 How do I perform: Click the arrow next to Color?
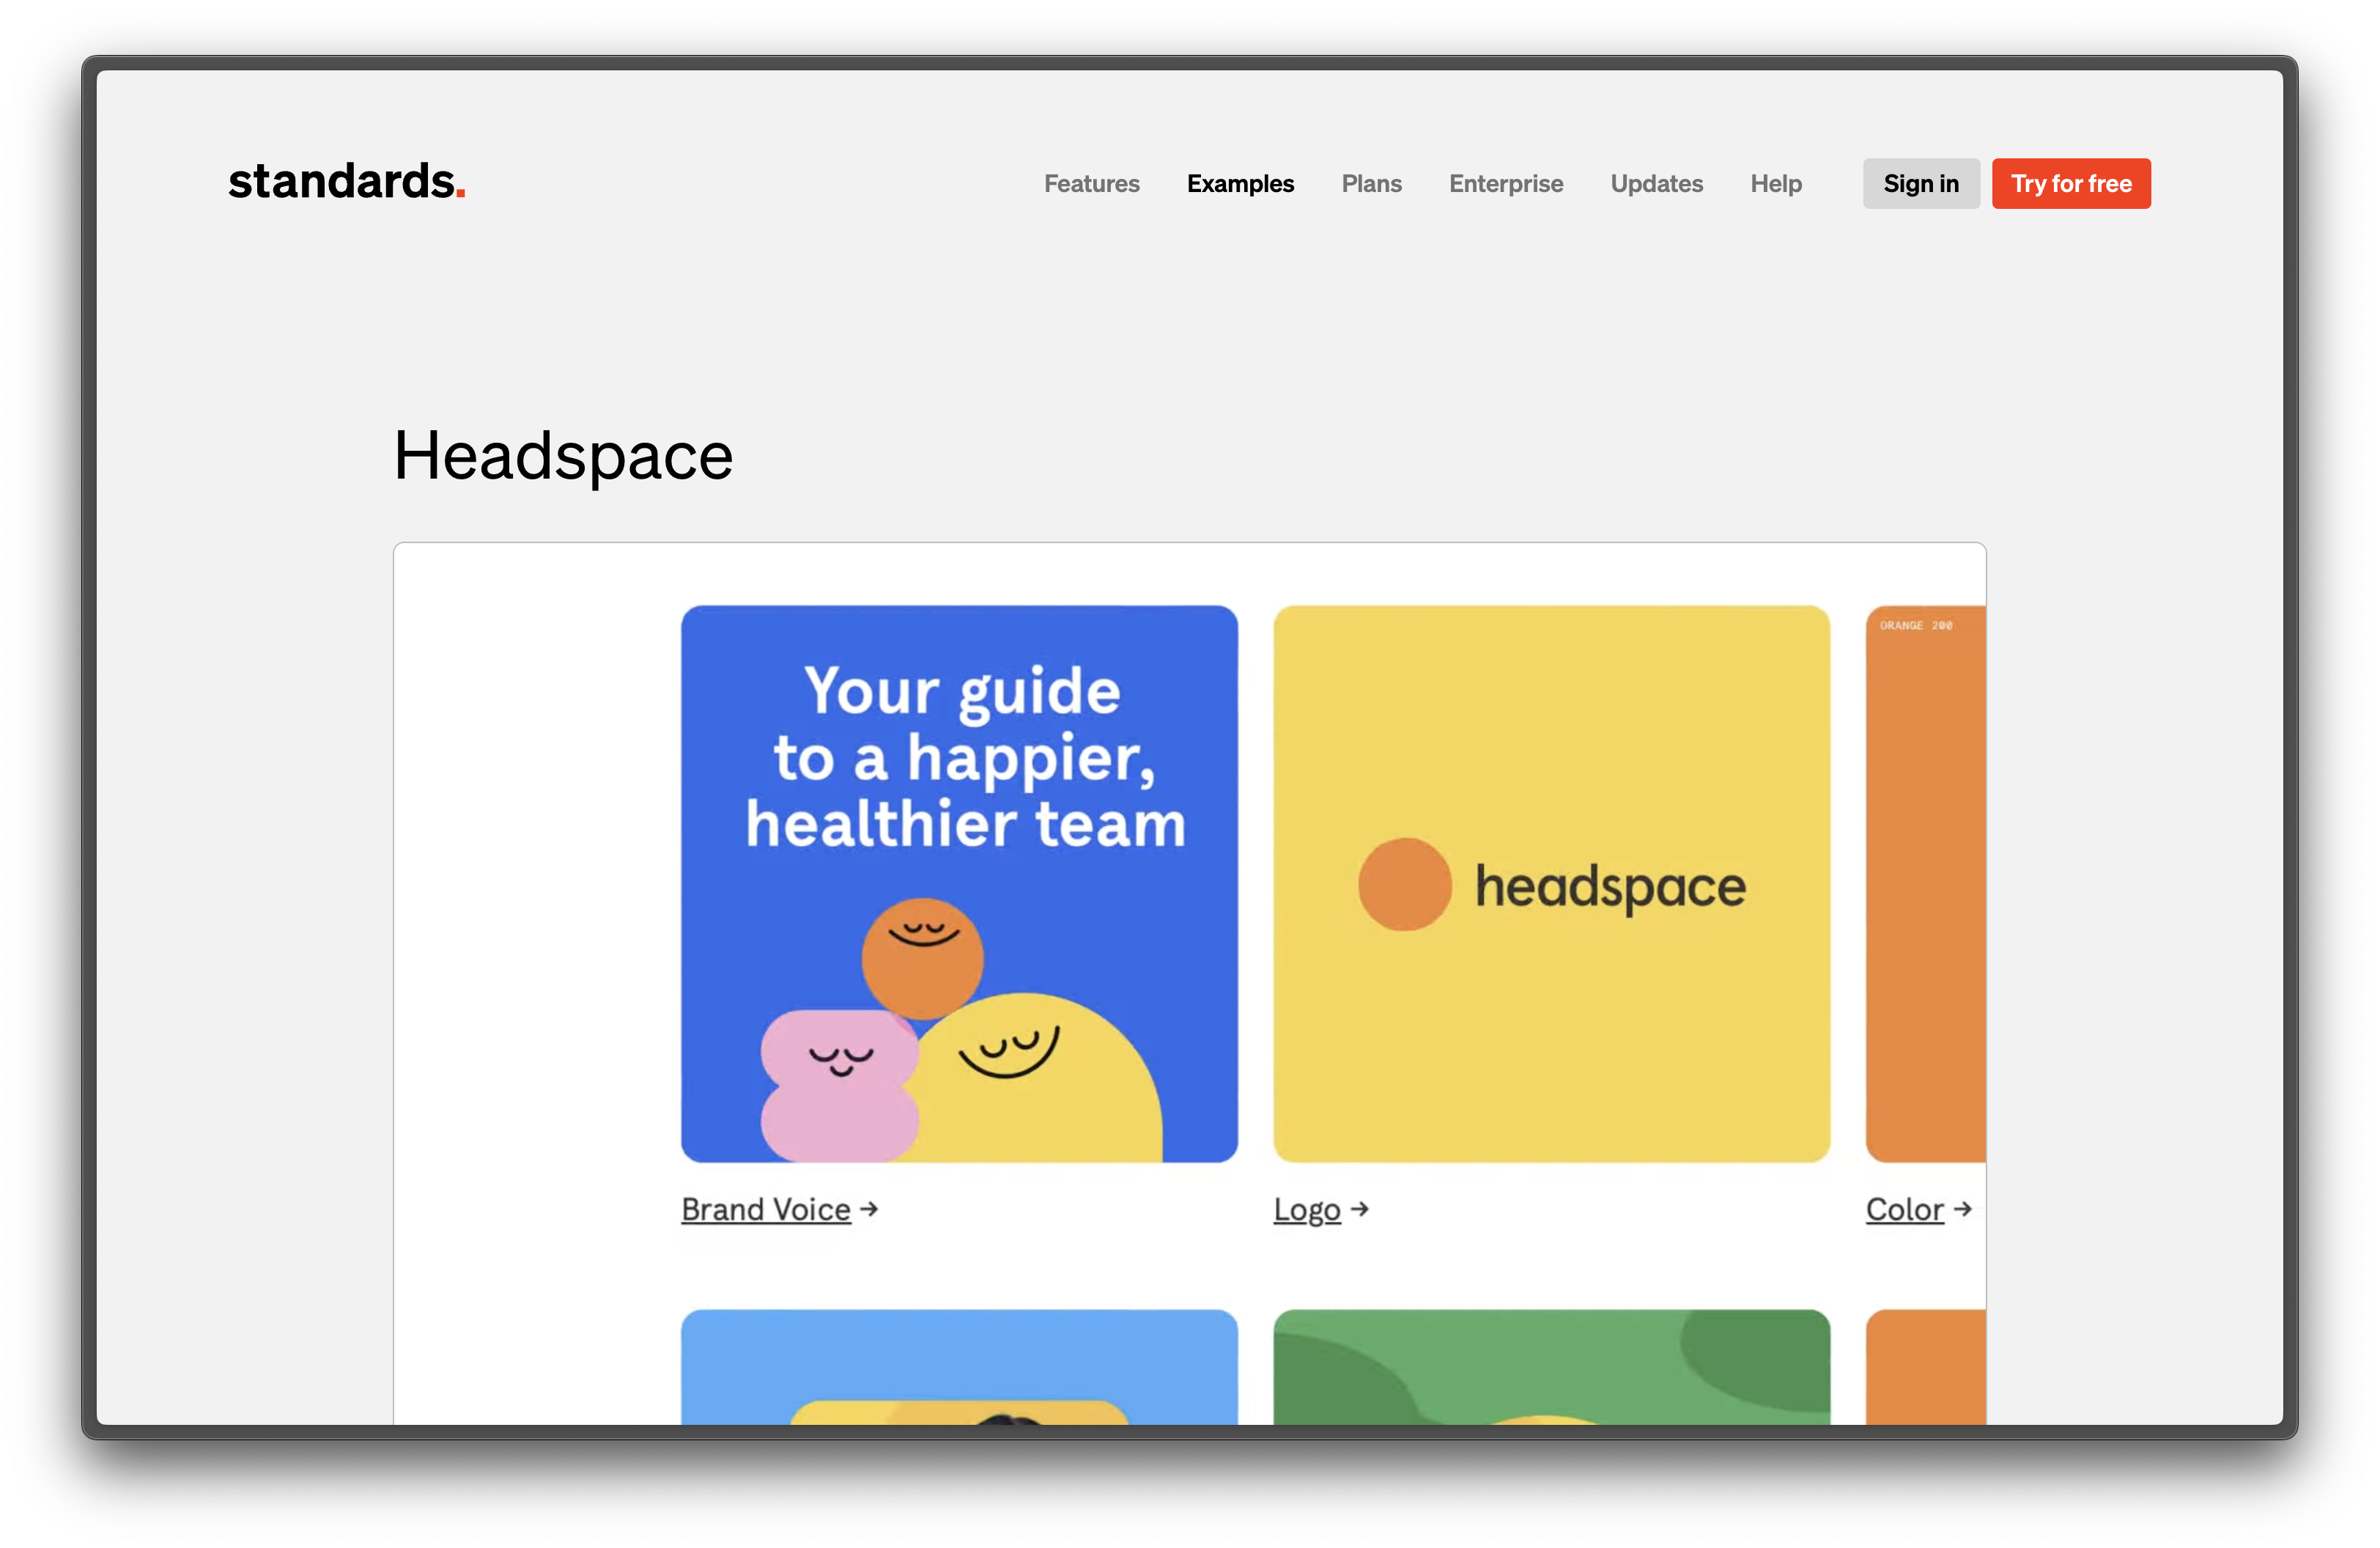click(1962, 1209)
